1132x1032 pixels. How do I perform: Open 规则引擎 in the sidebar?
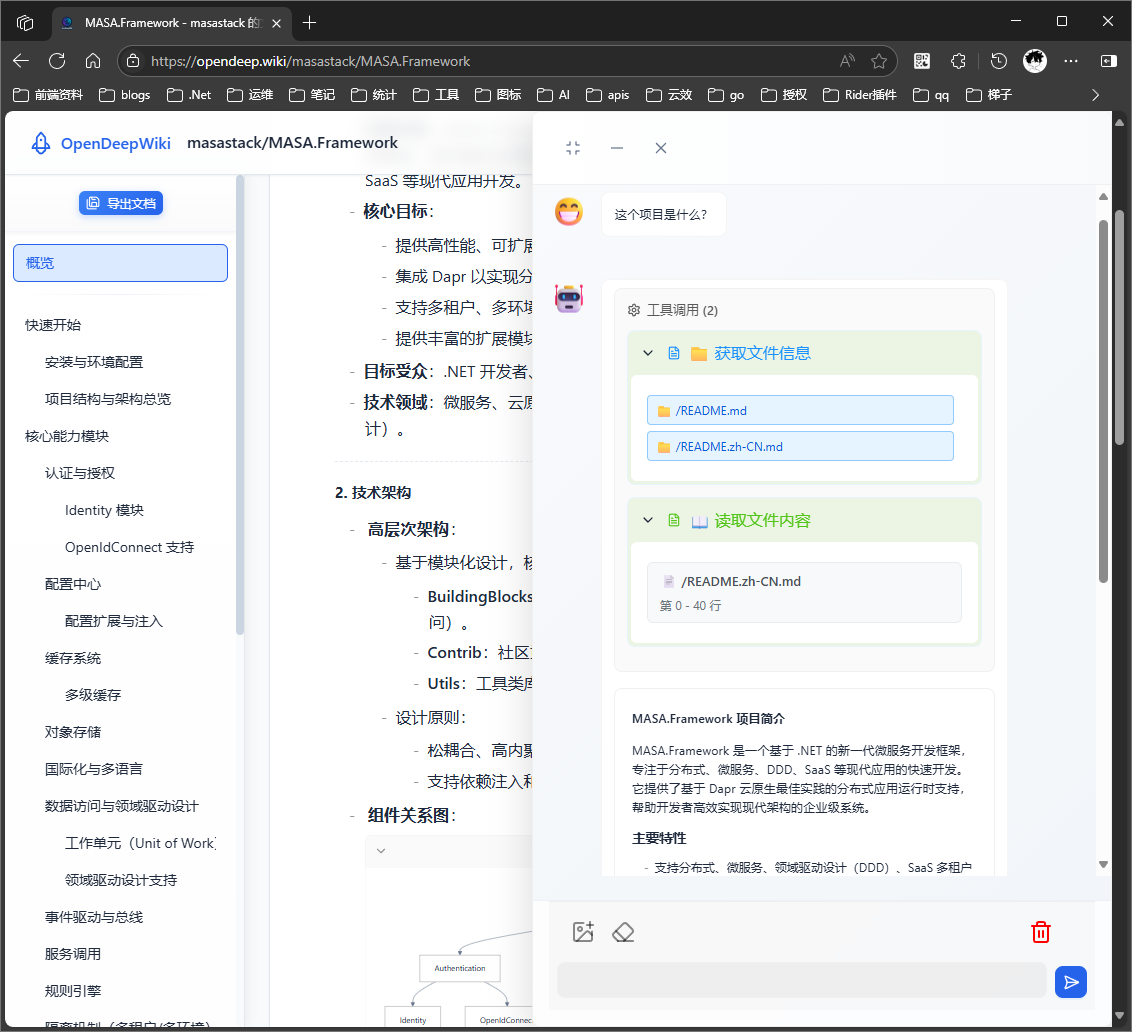pos(73,991)
